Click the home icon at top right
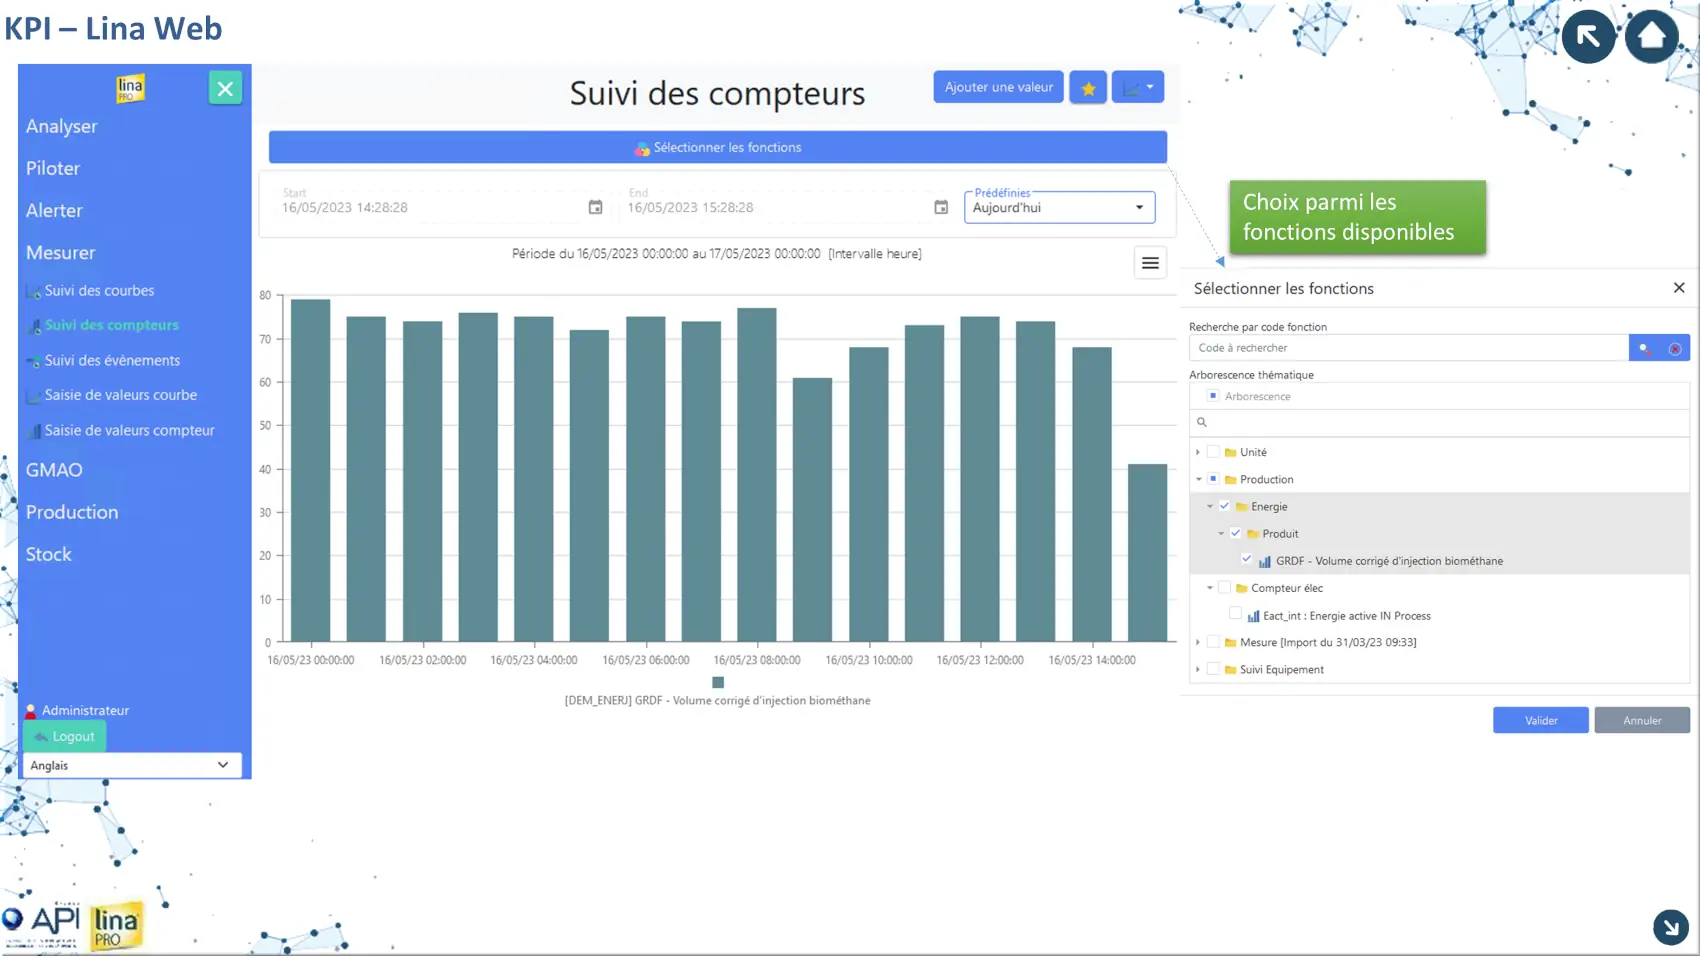Screen dimensions: 1700x956 1651,37
